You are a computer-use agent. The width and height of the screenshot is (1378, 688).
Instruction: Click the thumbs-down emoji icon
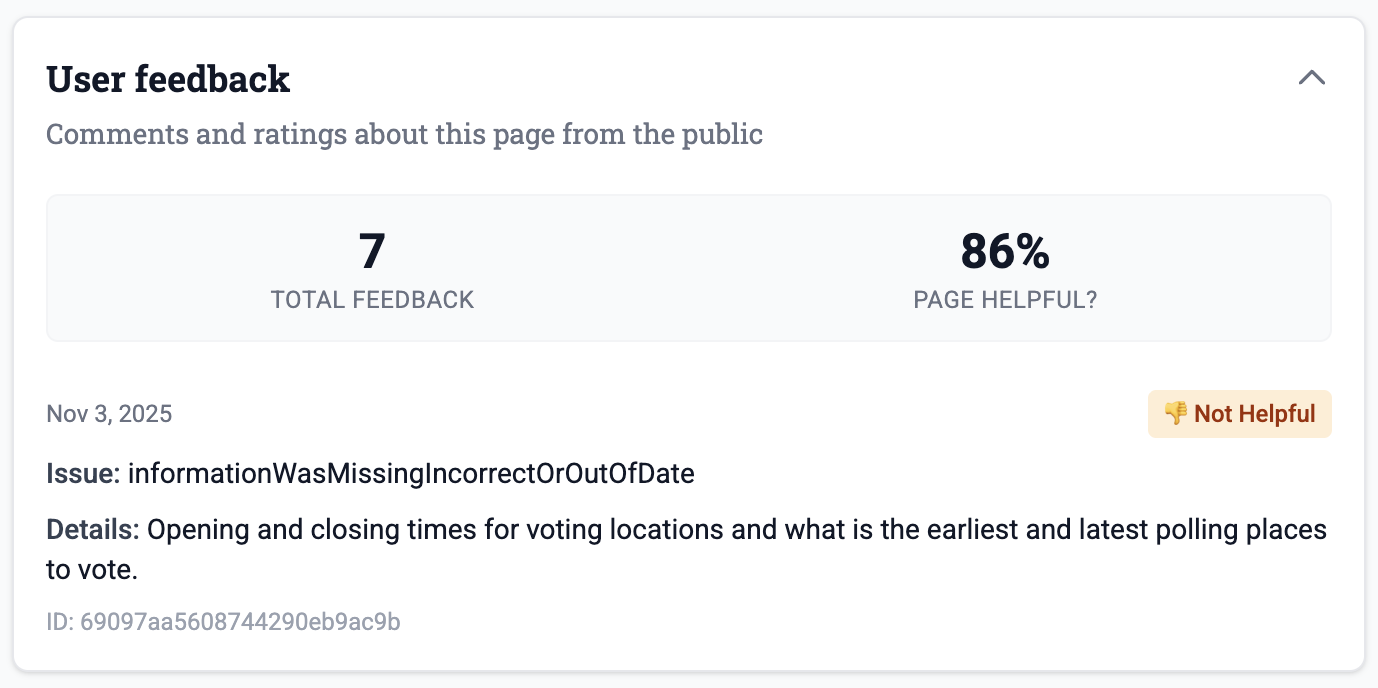tap(1175, 414)
